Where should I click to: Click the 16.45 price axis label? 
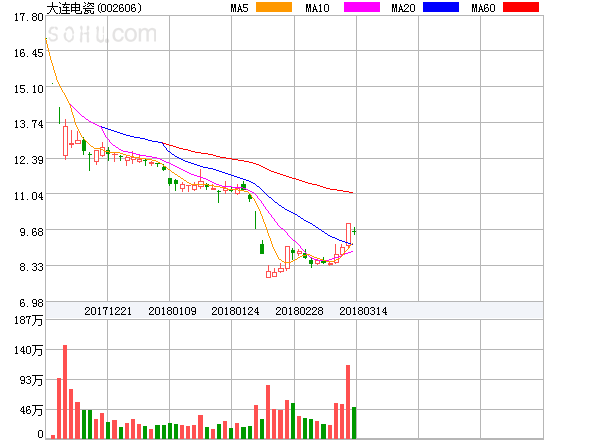click(x=29, y=53)
